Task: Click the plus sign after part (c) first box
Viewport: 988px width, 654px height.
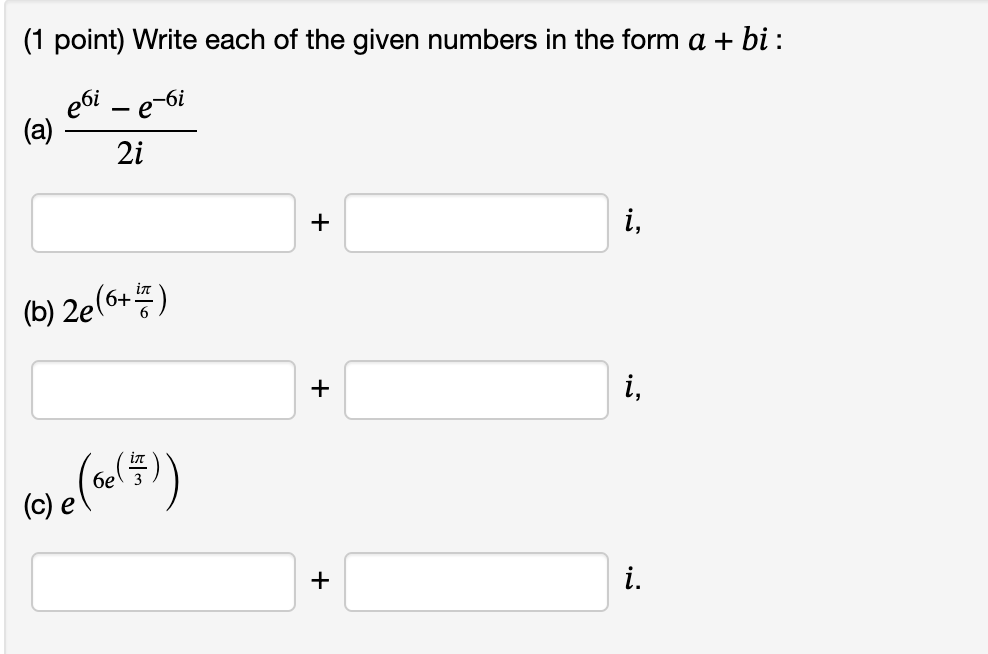Action: 320,581
